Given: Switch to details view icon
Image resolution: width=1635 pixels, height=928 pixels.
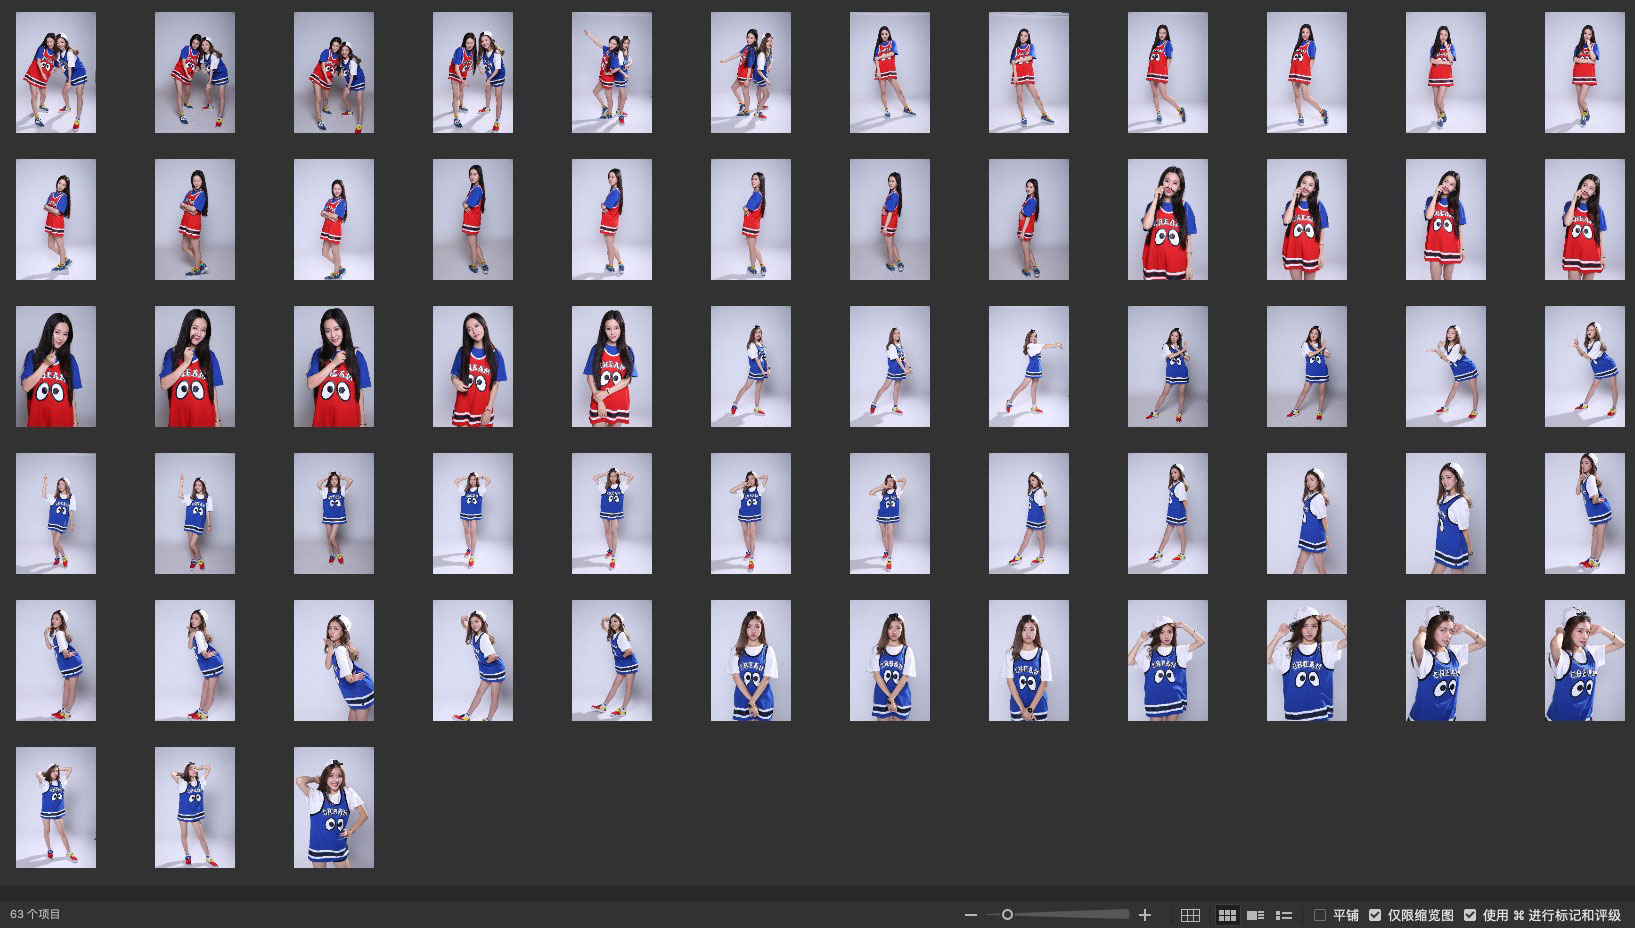Looking at the screenshot, I should (1256, 915).
